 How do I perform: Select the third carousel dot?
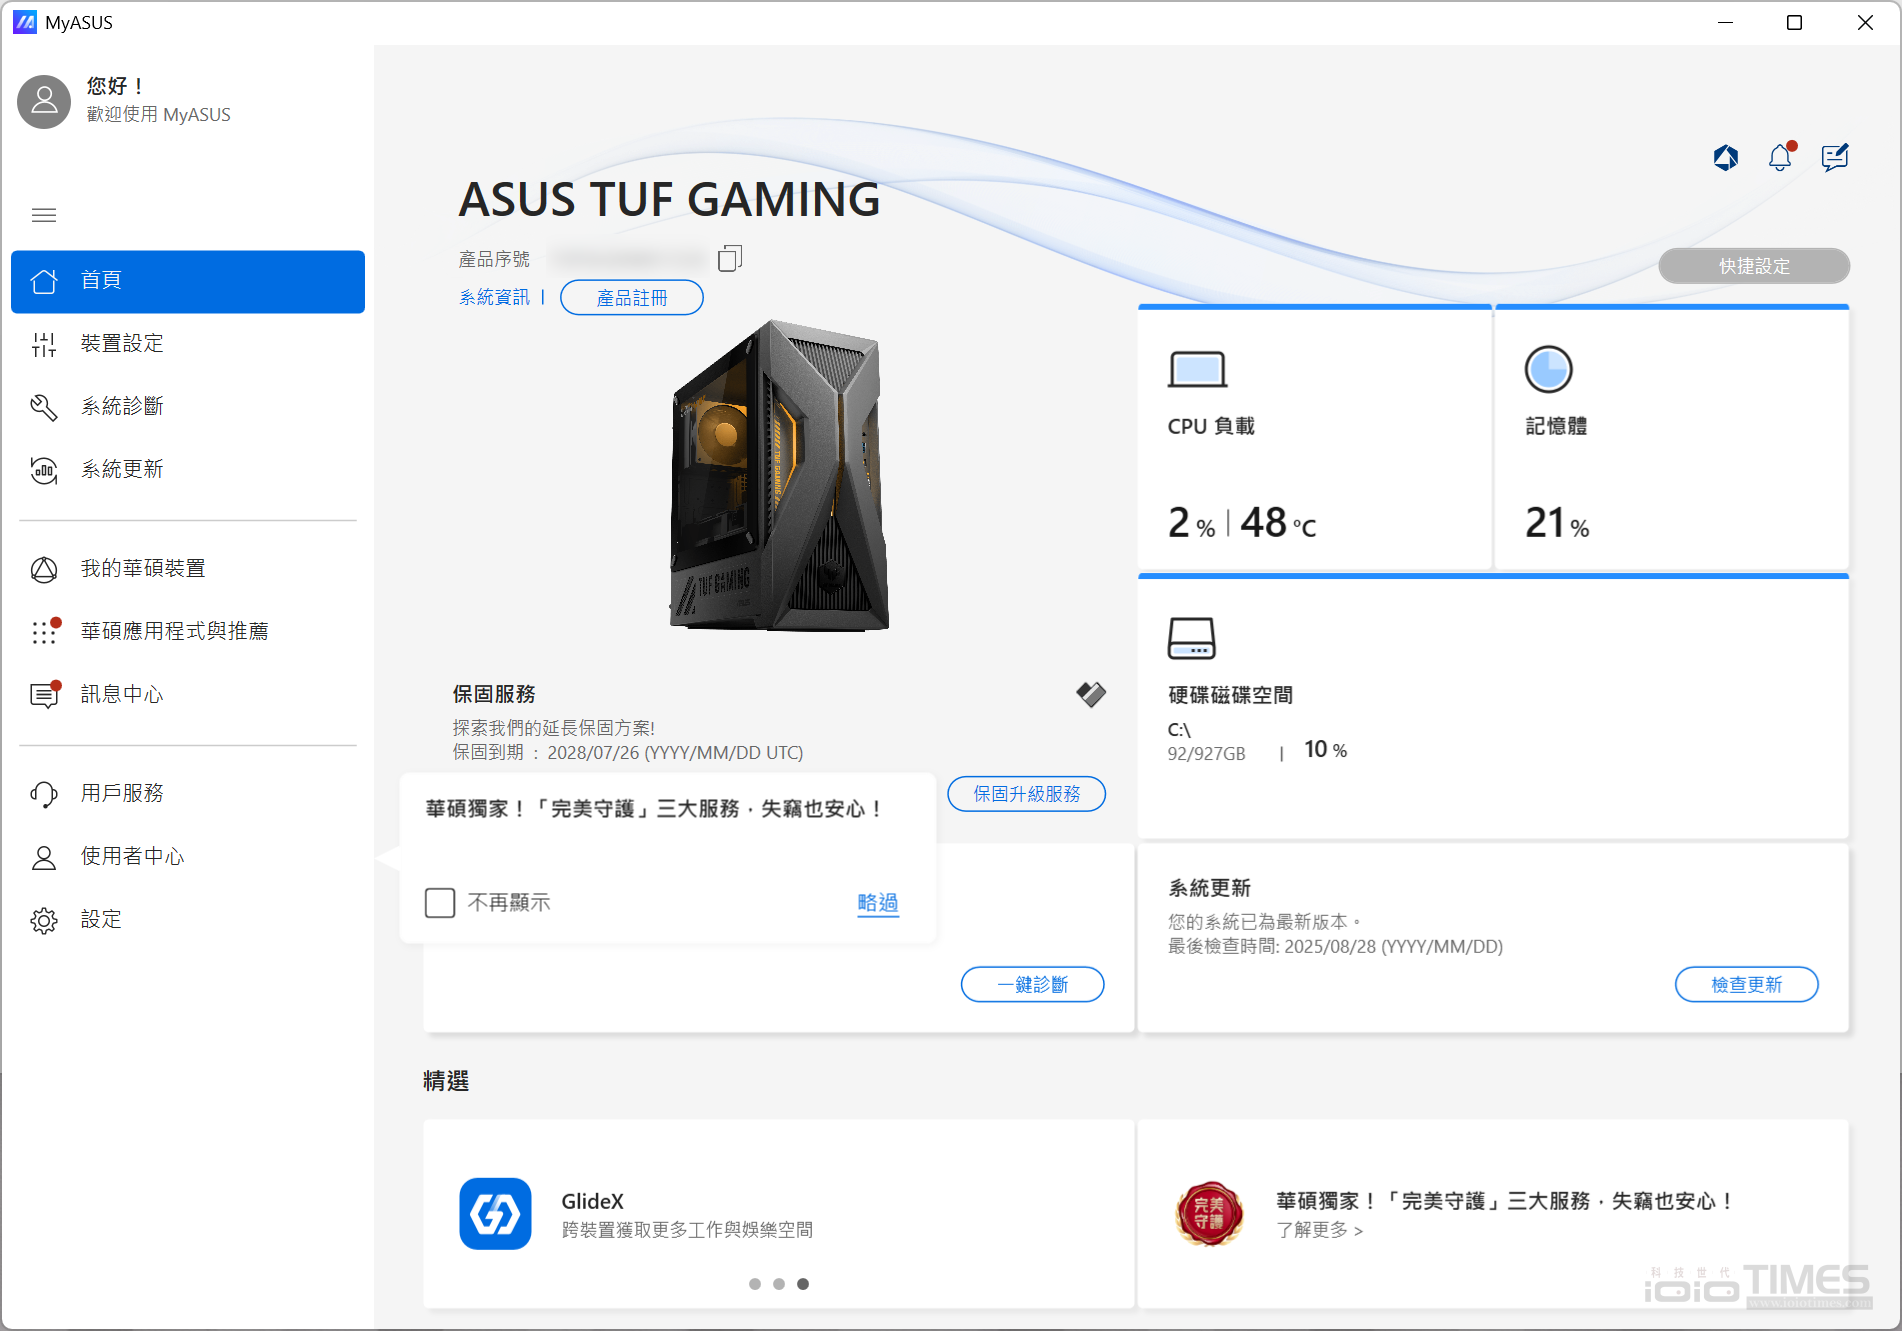tap(803, 1284)
